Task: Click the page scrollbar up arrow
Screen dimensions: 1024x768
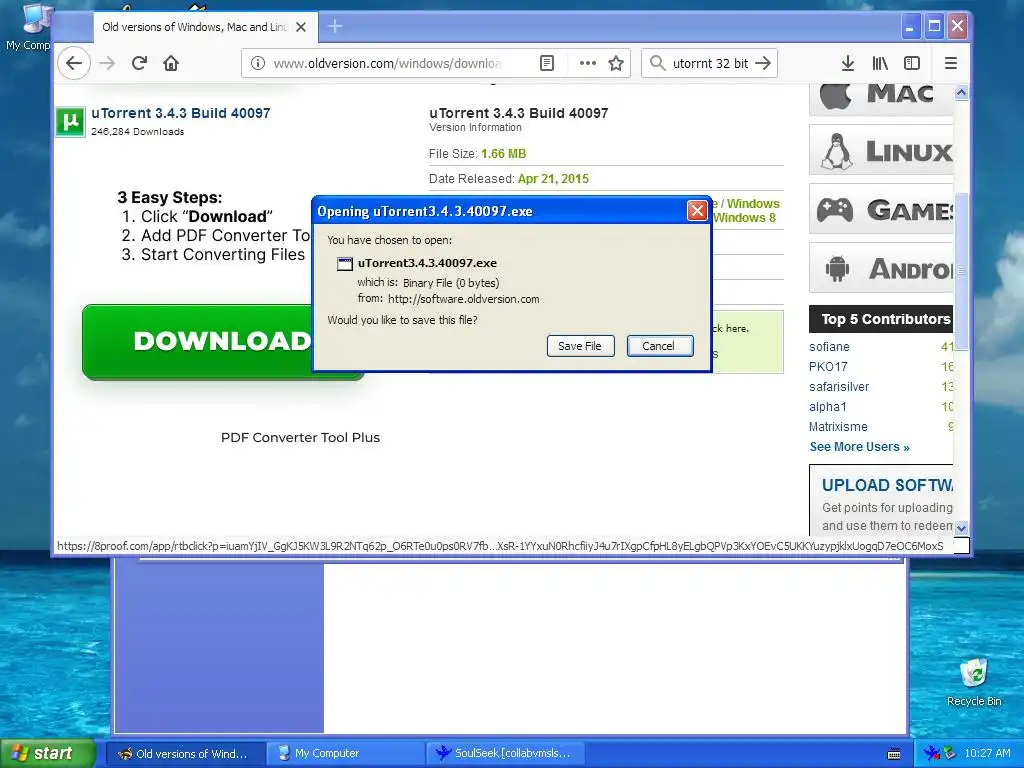Action: tap(961, 93)
